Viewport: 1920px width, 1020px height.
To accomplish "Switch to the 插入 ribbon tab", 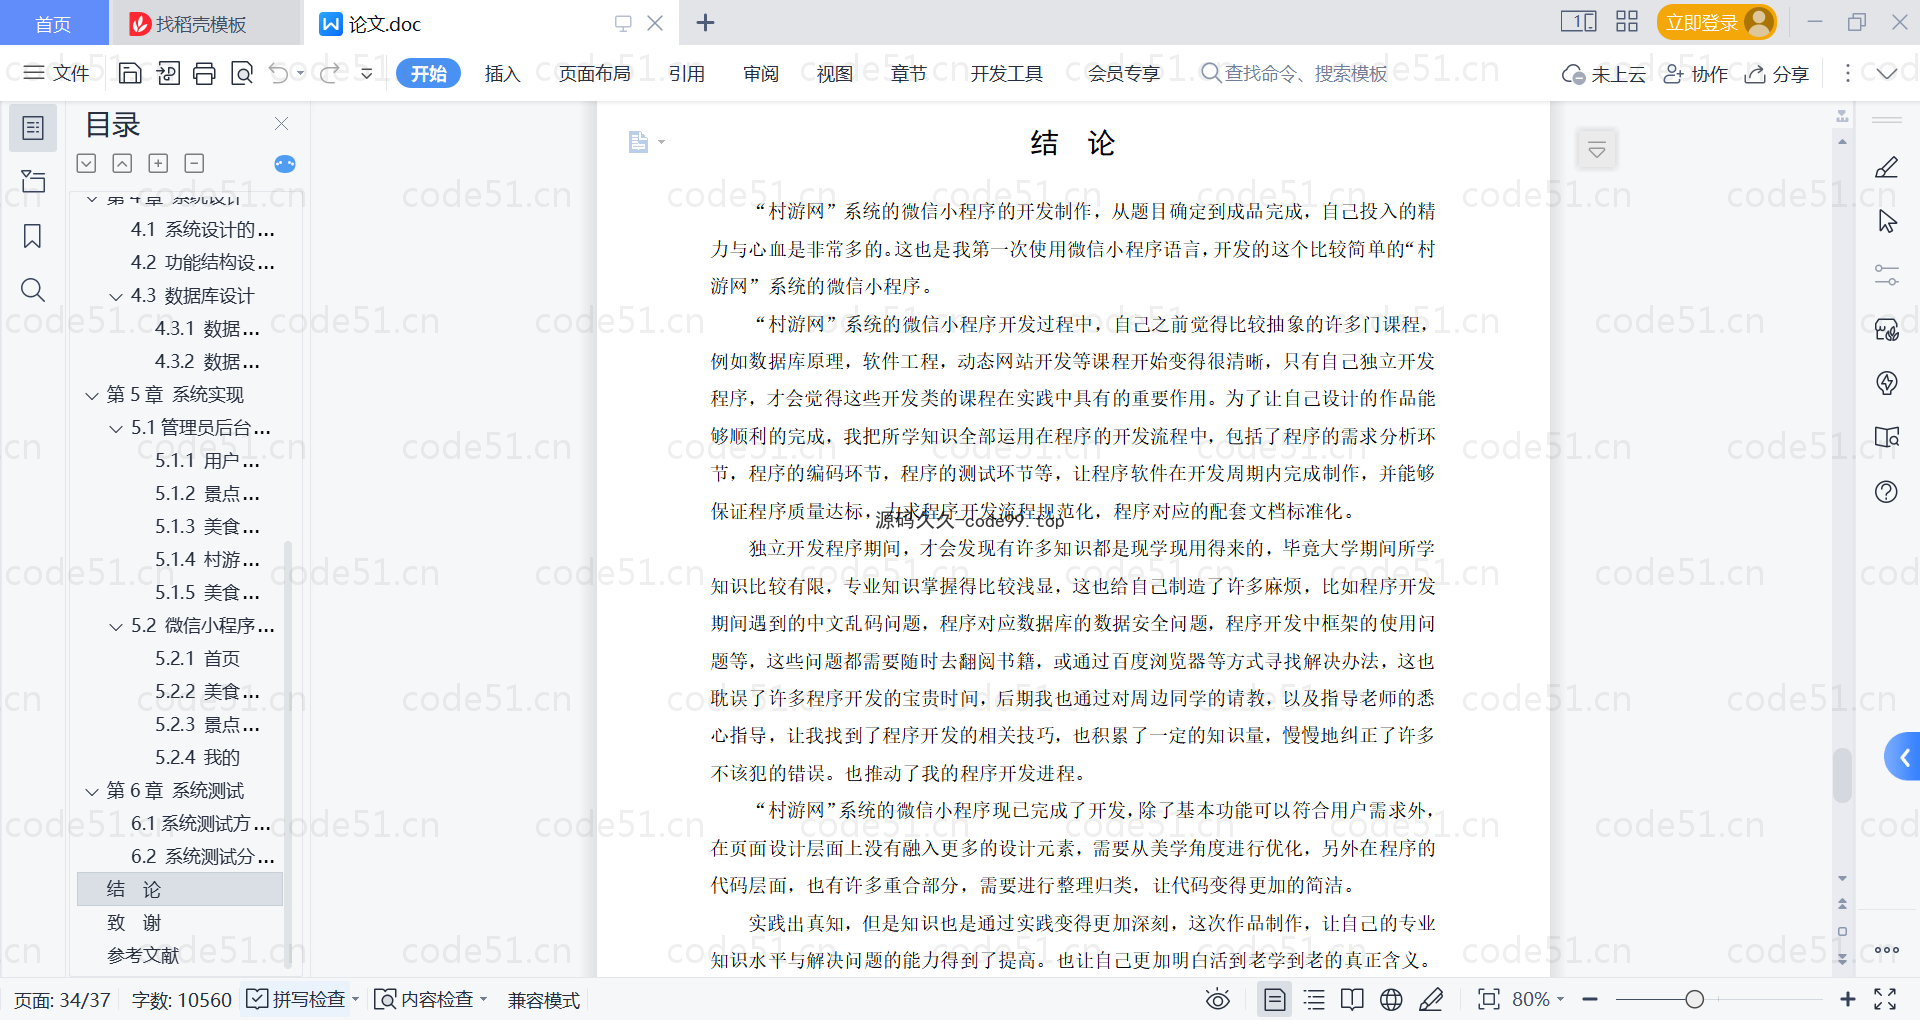I will coord(502,73).
